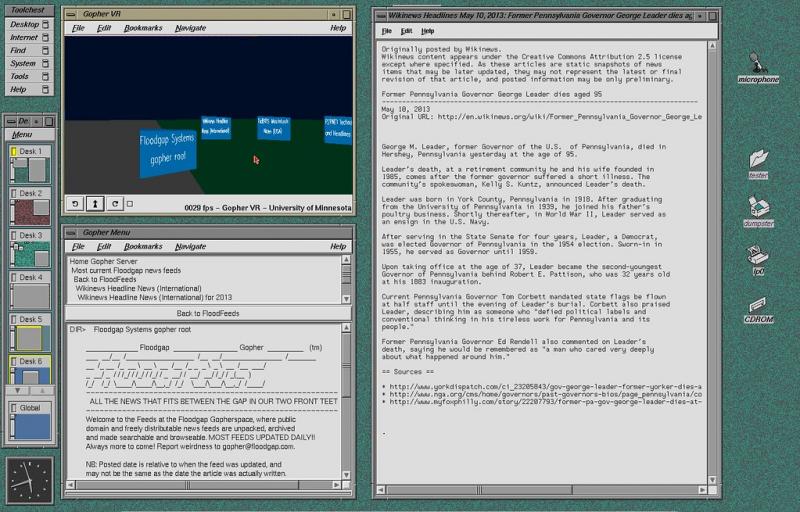Open System cascade menu in Toolchest
Screen dimensions: 800x512
(x=29, y=63)
